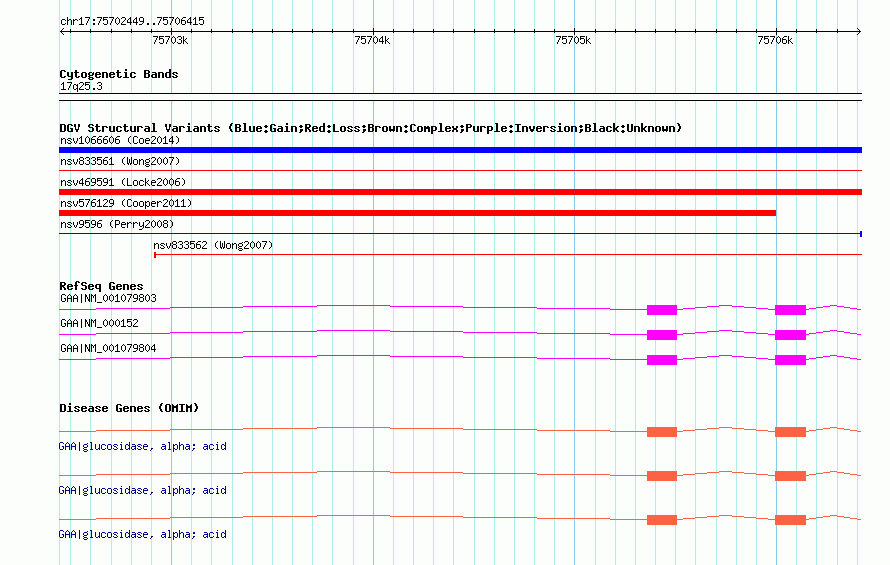Click the second orange exon of bottom OMIM gene
Viewport: 890px width, 565px height.
(790, 520)
